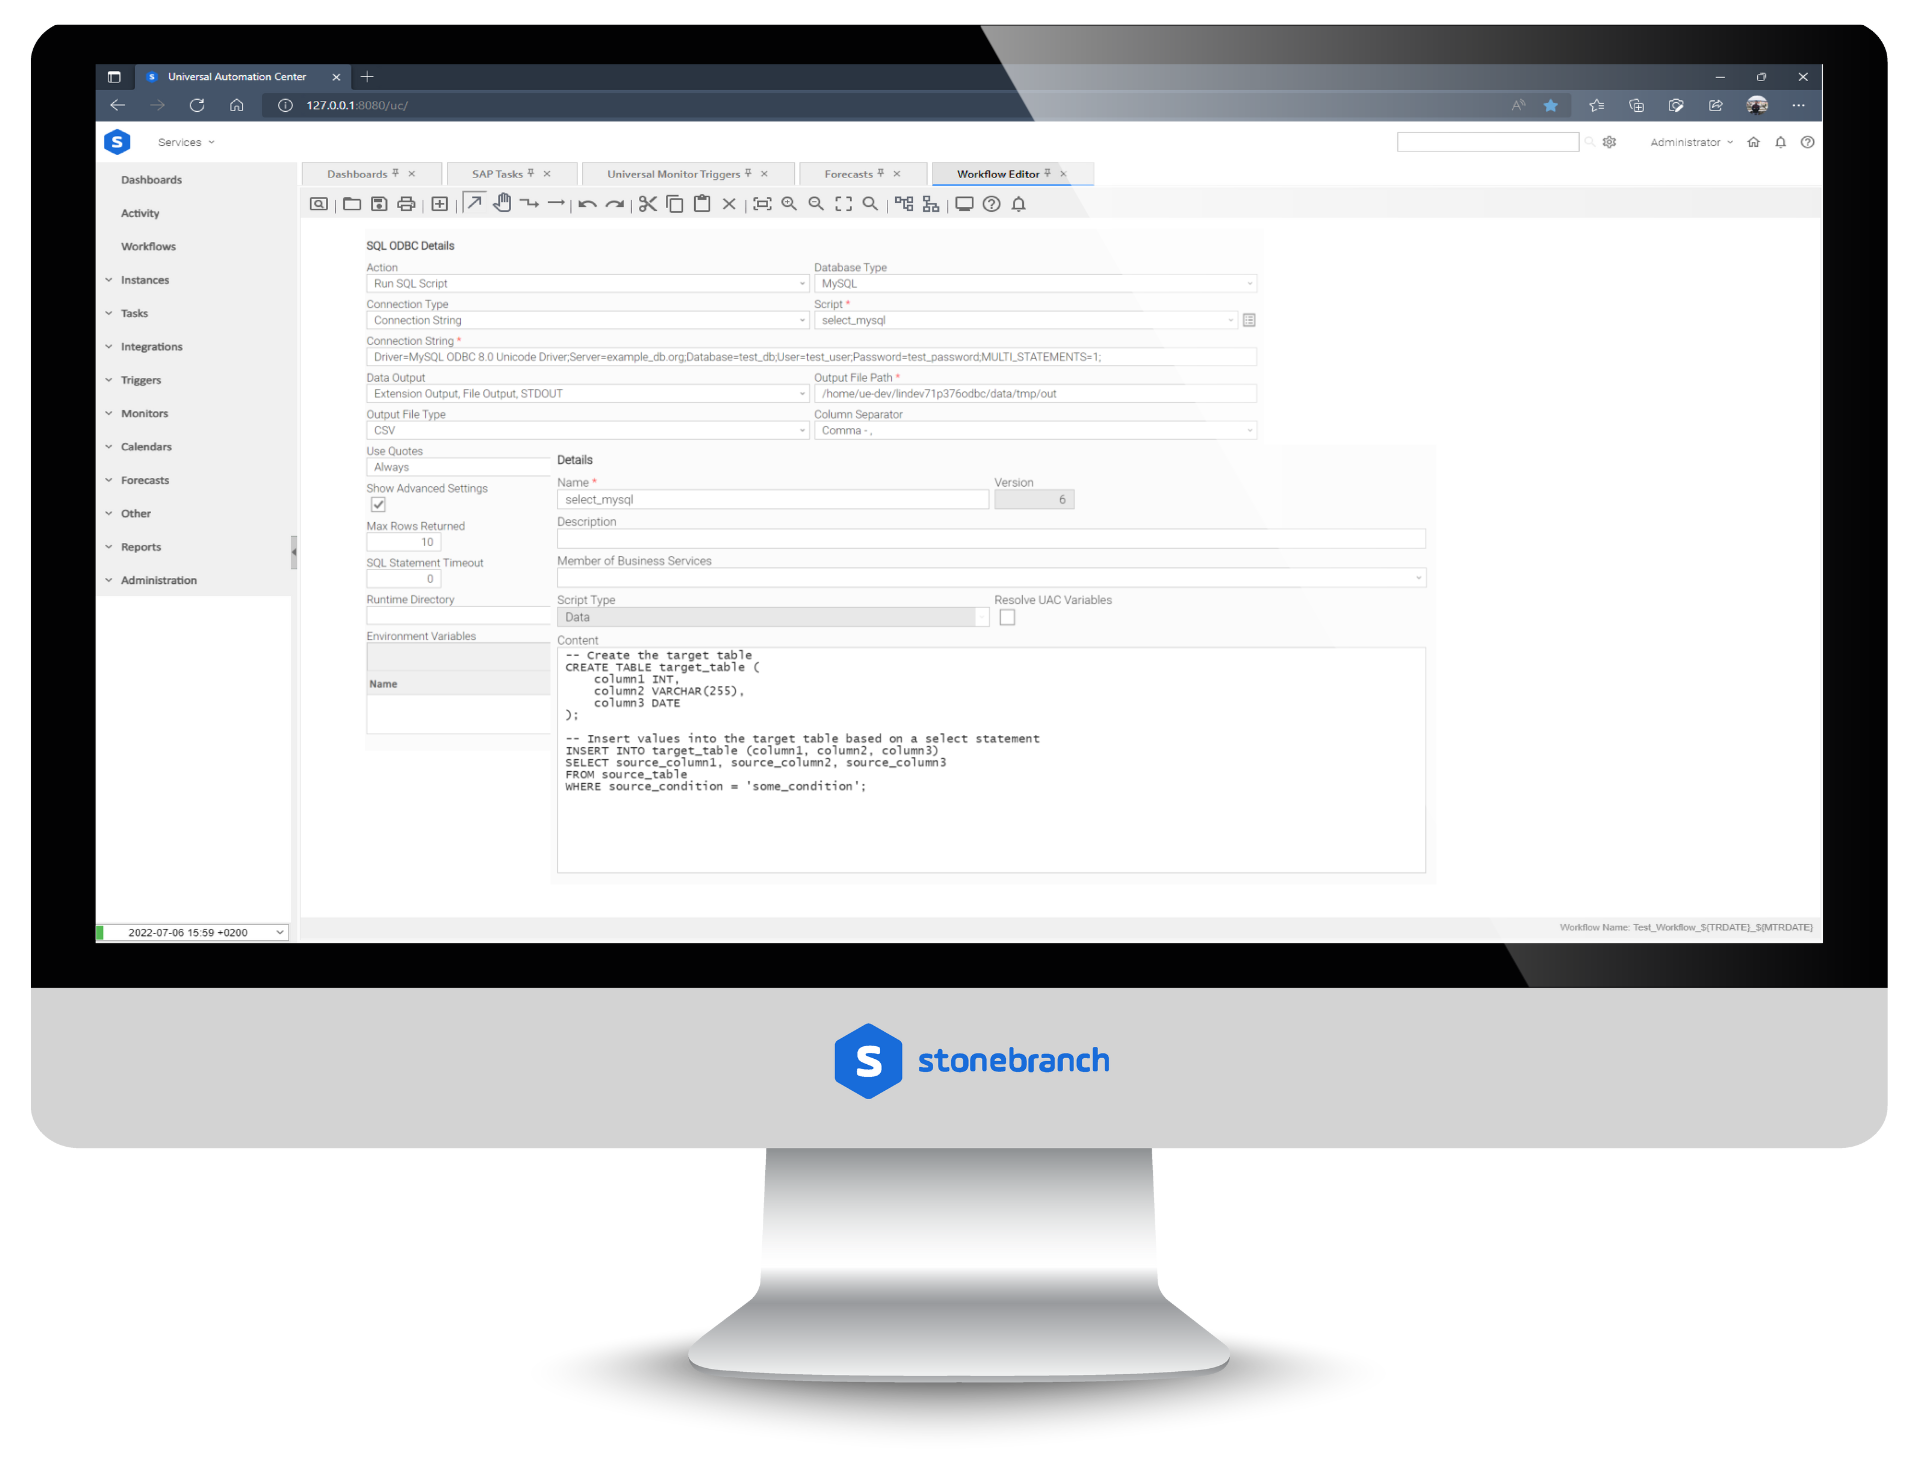Screen dimensions: 1920x1475
Task: Switch to the Workflow Editor tab
Action: (998, 172)
